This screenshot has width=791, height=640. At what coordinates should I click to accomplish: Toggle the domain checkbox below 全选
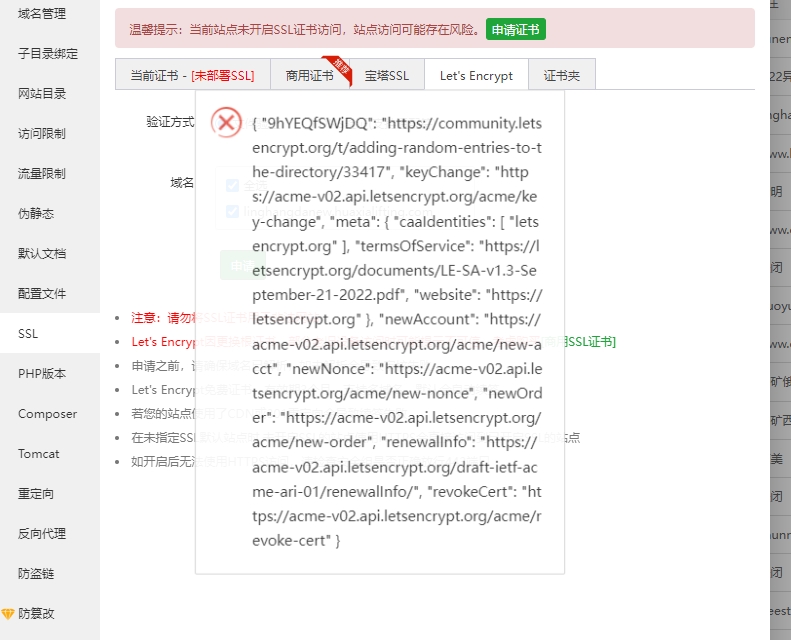pos(233,211)
